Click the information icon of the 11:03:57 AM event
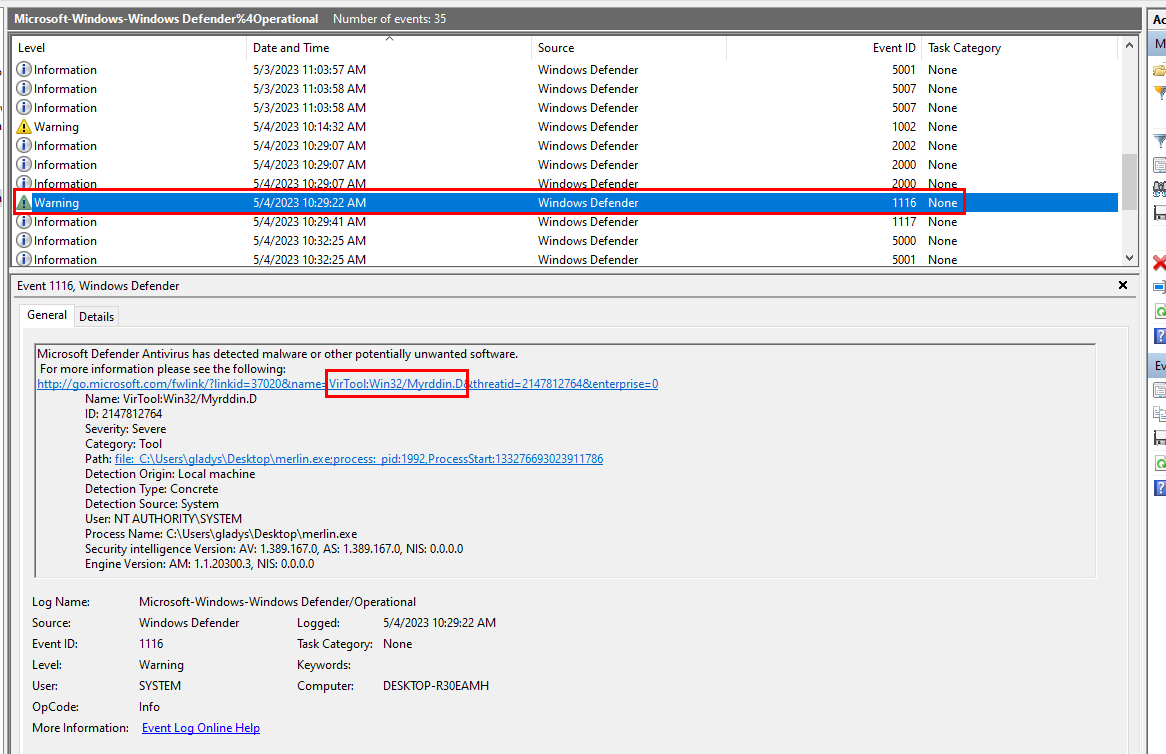The image size is (1166, 754). pos(25,70)
